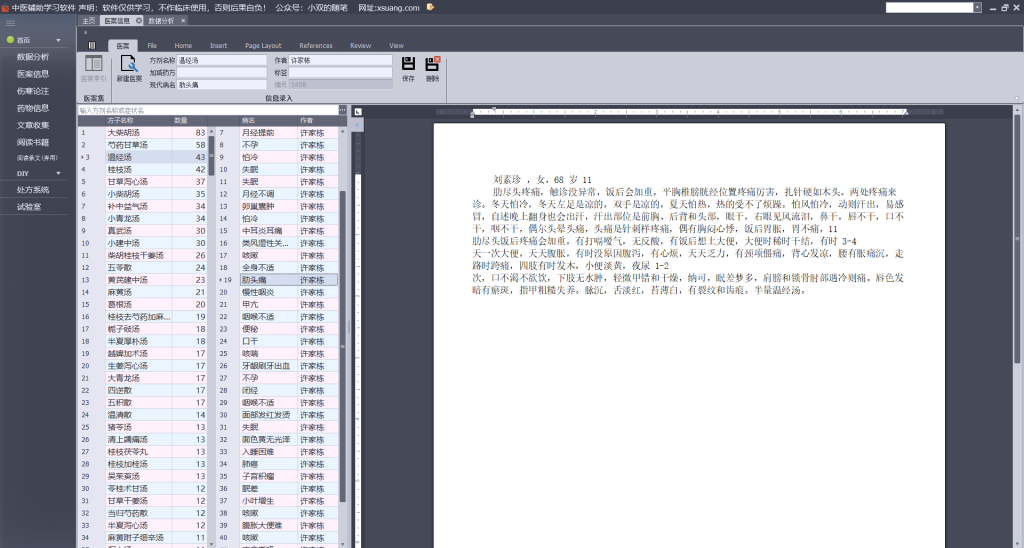Expand the 首页 sidebar dropdown
The image size is (1024, 548).
[x=58, y=40]
